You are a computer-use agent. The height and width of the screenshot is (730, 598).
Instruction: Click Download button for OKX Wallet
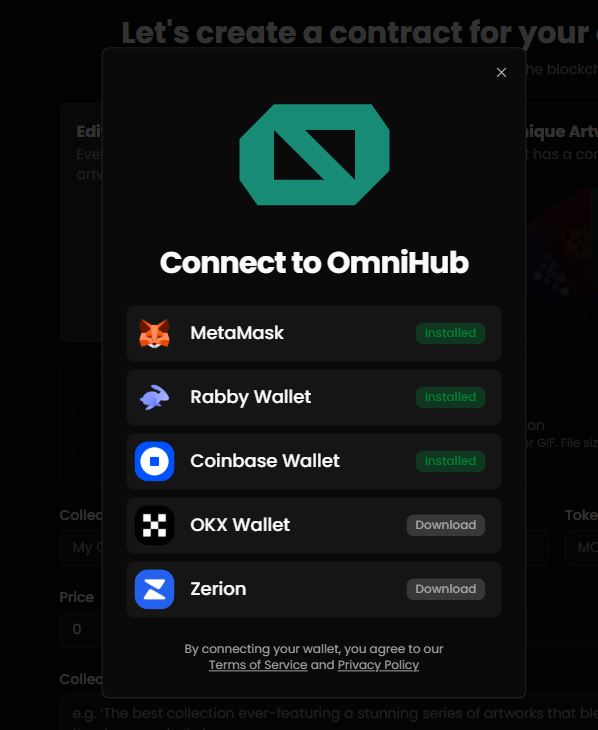(x=446, y=525)
